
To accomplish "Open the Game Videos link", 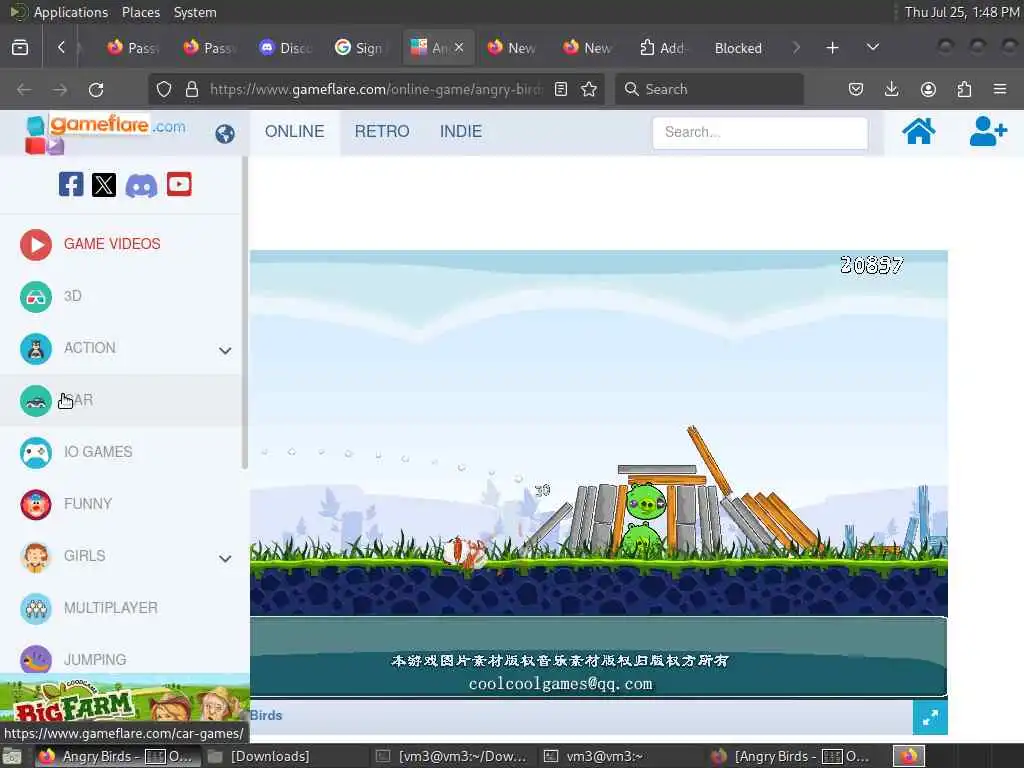I will (x=112, y=244).
